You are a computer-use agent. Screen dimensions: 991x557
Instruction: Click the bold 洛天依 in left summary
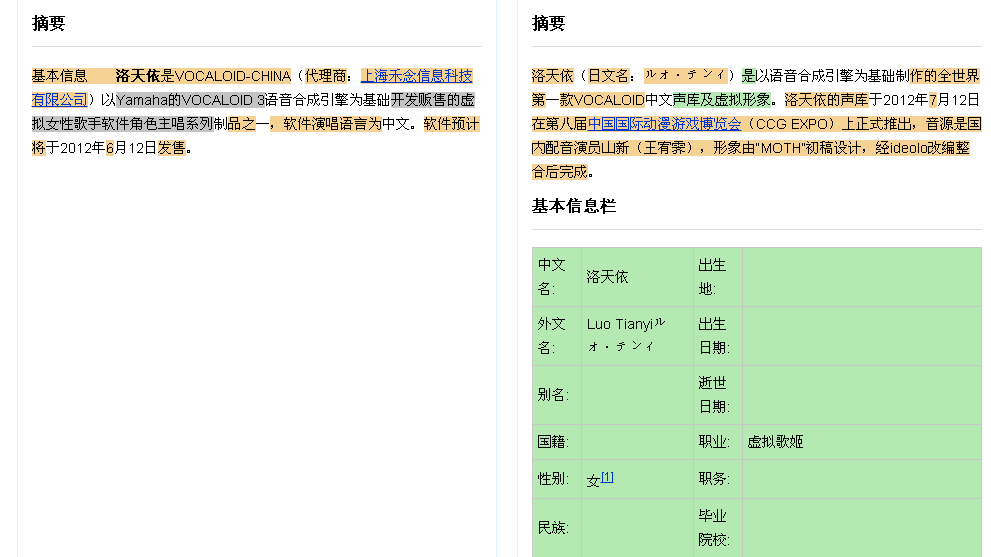pyautogui.click(x=138, y=76)
